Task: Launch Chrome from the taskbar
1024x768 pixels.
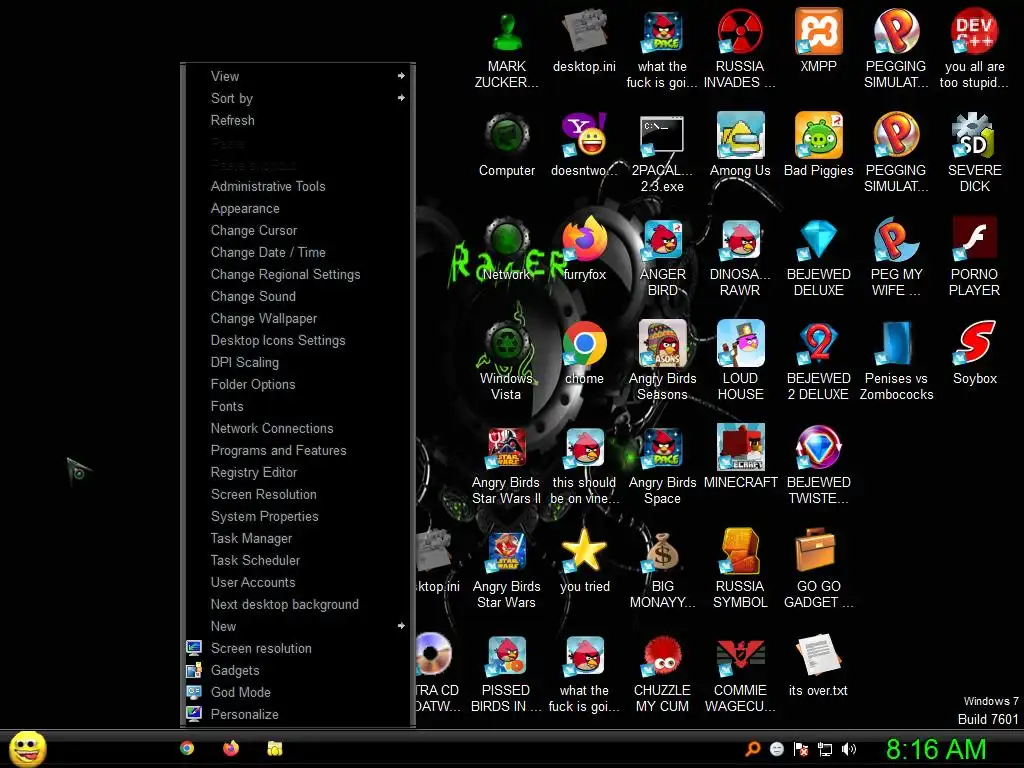Action: pos(187,748)
